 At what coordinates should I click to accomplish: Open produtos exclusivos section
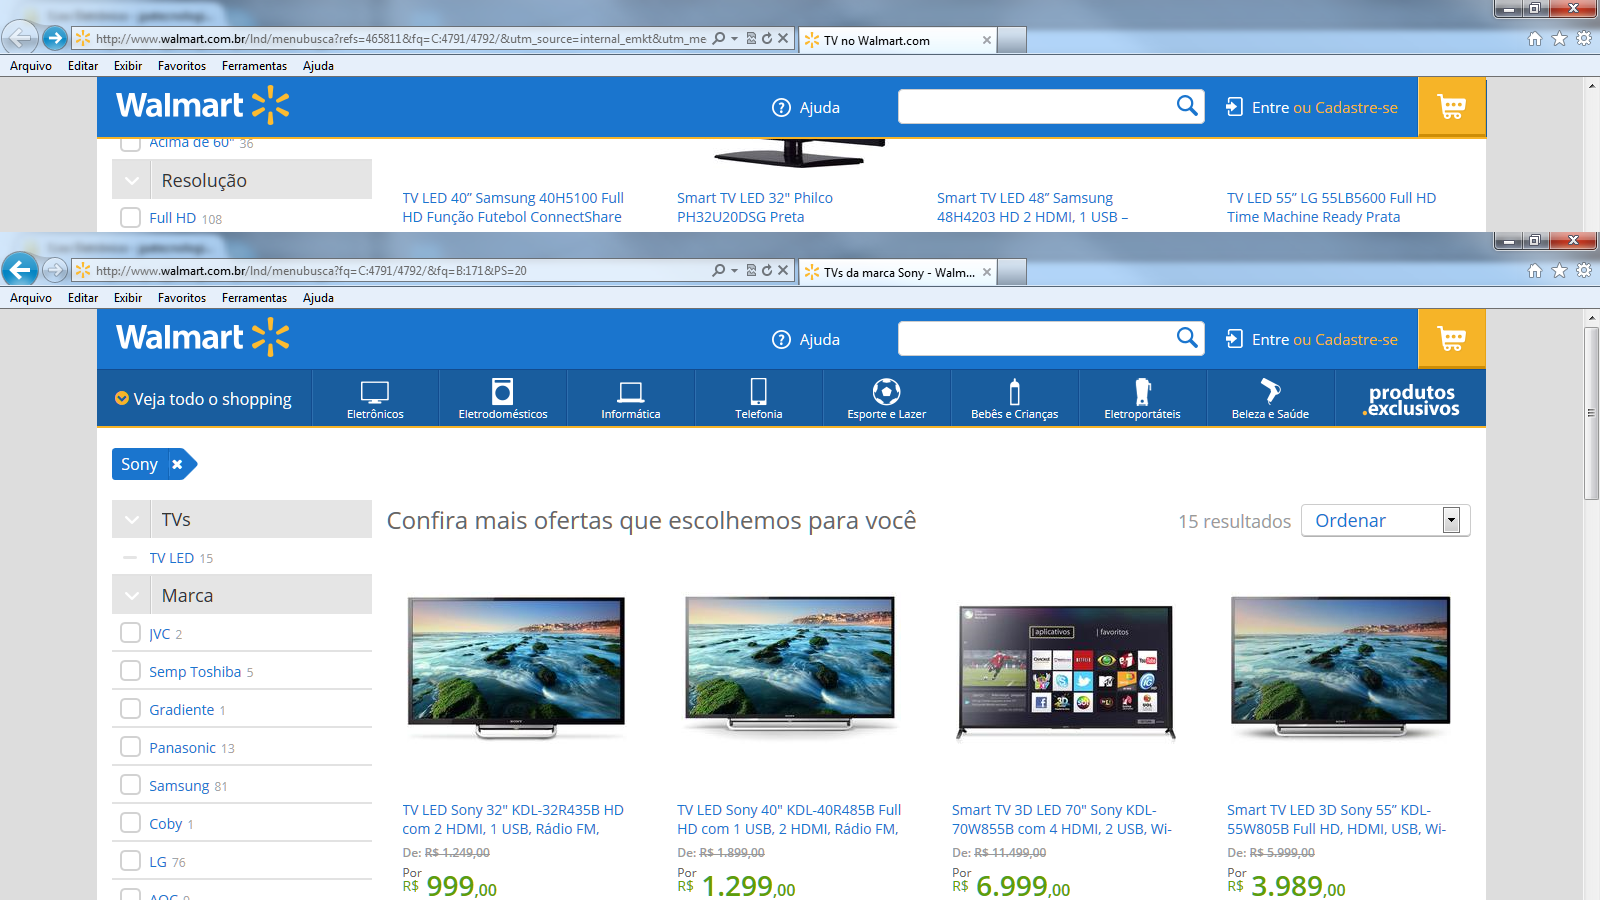(1412, 399)
